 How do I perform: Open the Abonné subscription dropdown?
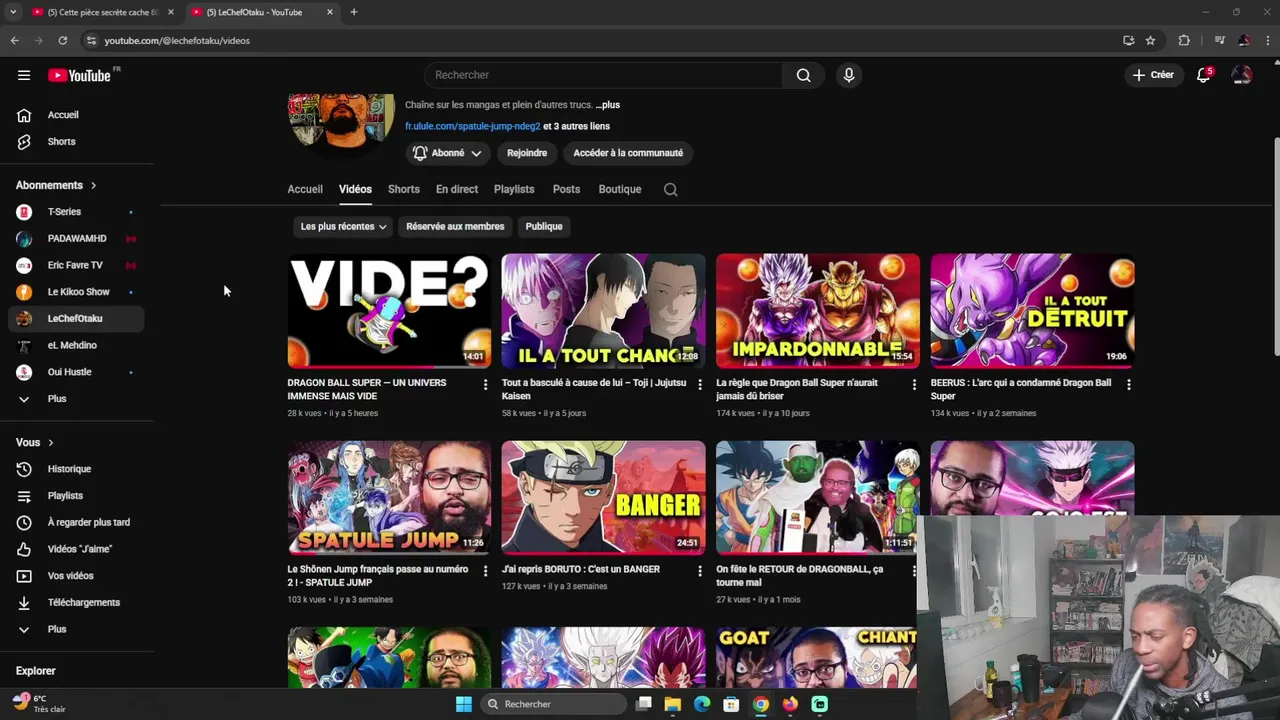click(x=447, y=153)
